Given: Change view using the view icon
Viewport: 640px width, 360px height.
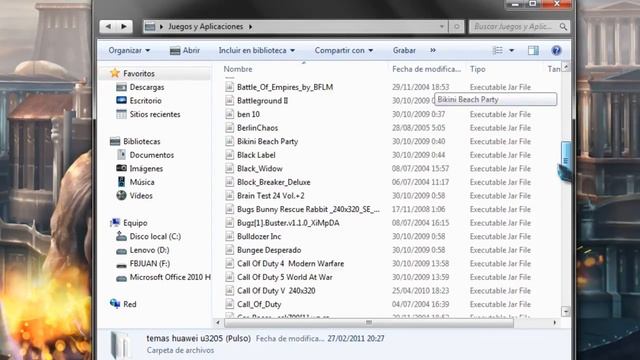Looking at the screenshot, I should [x=498, y=50].
